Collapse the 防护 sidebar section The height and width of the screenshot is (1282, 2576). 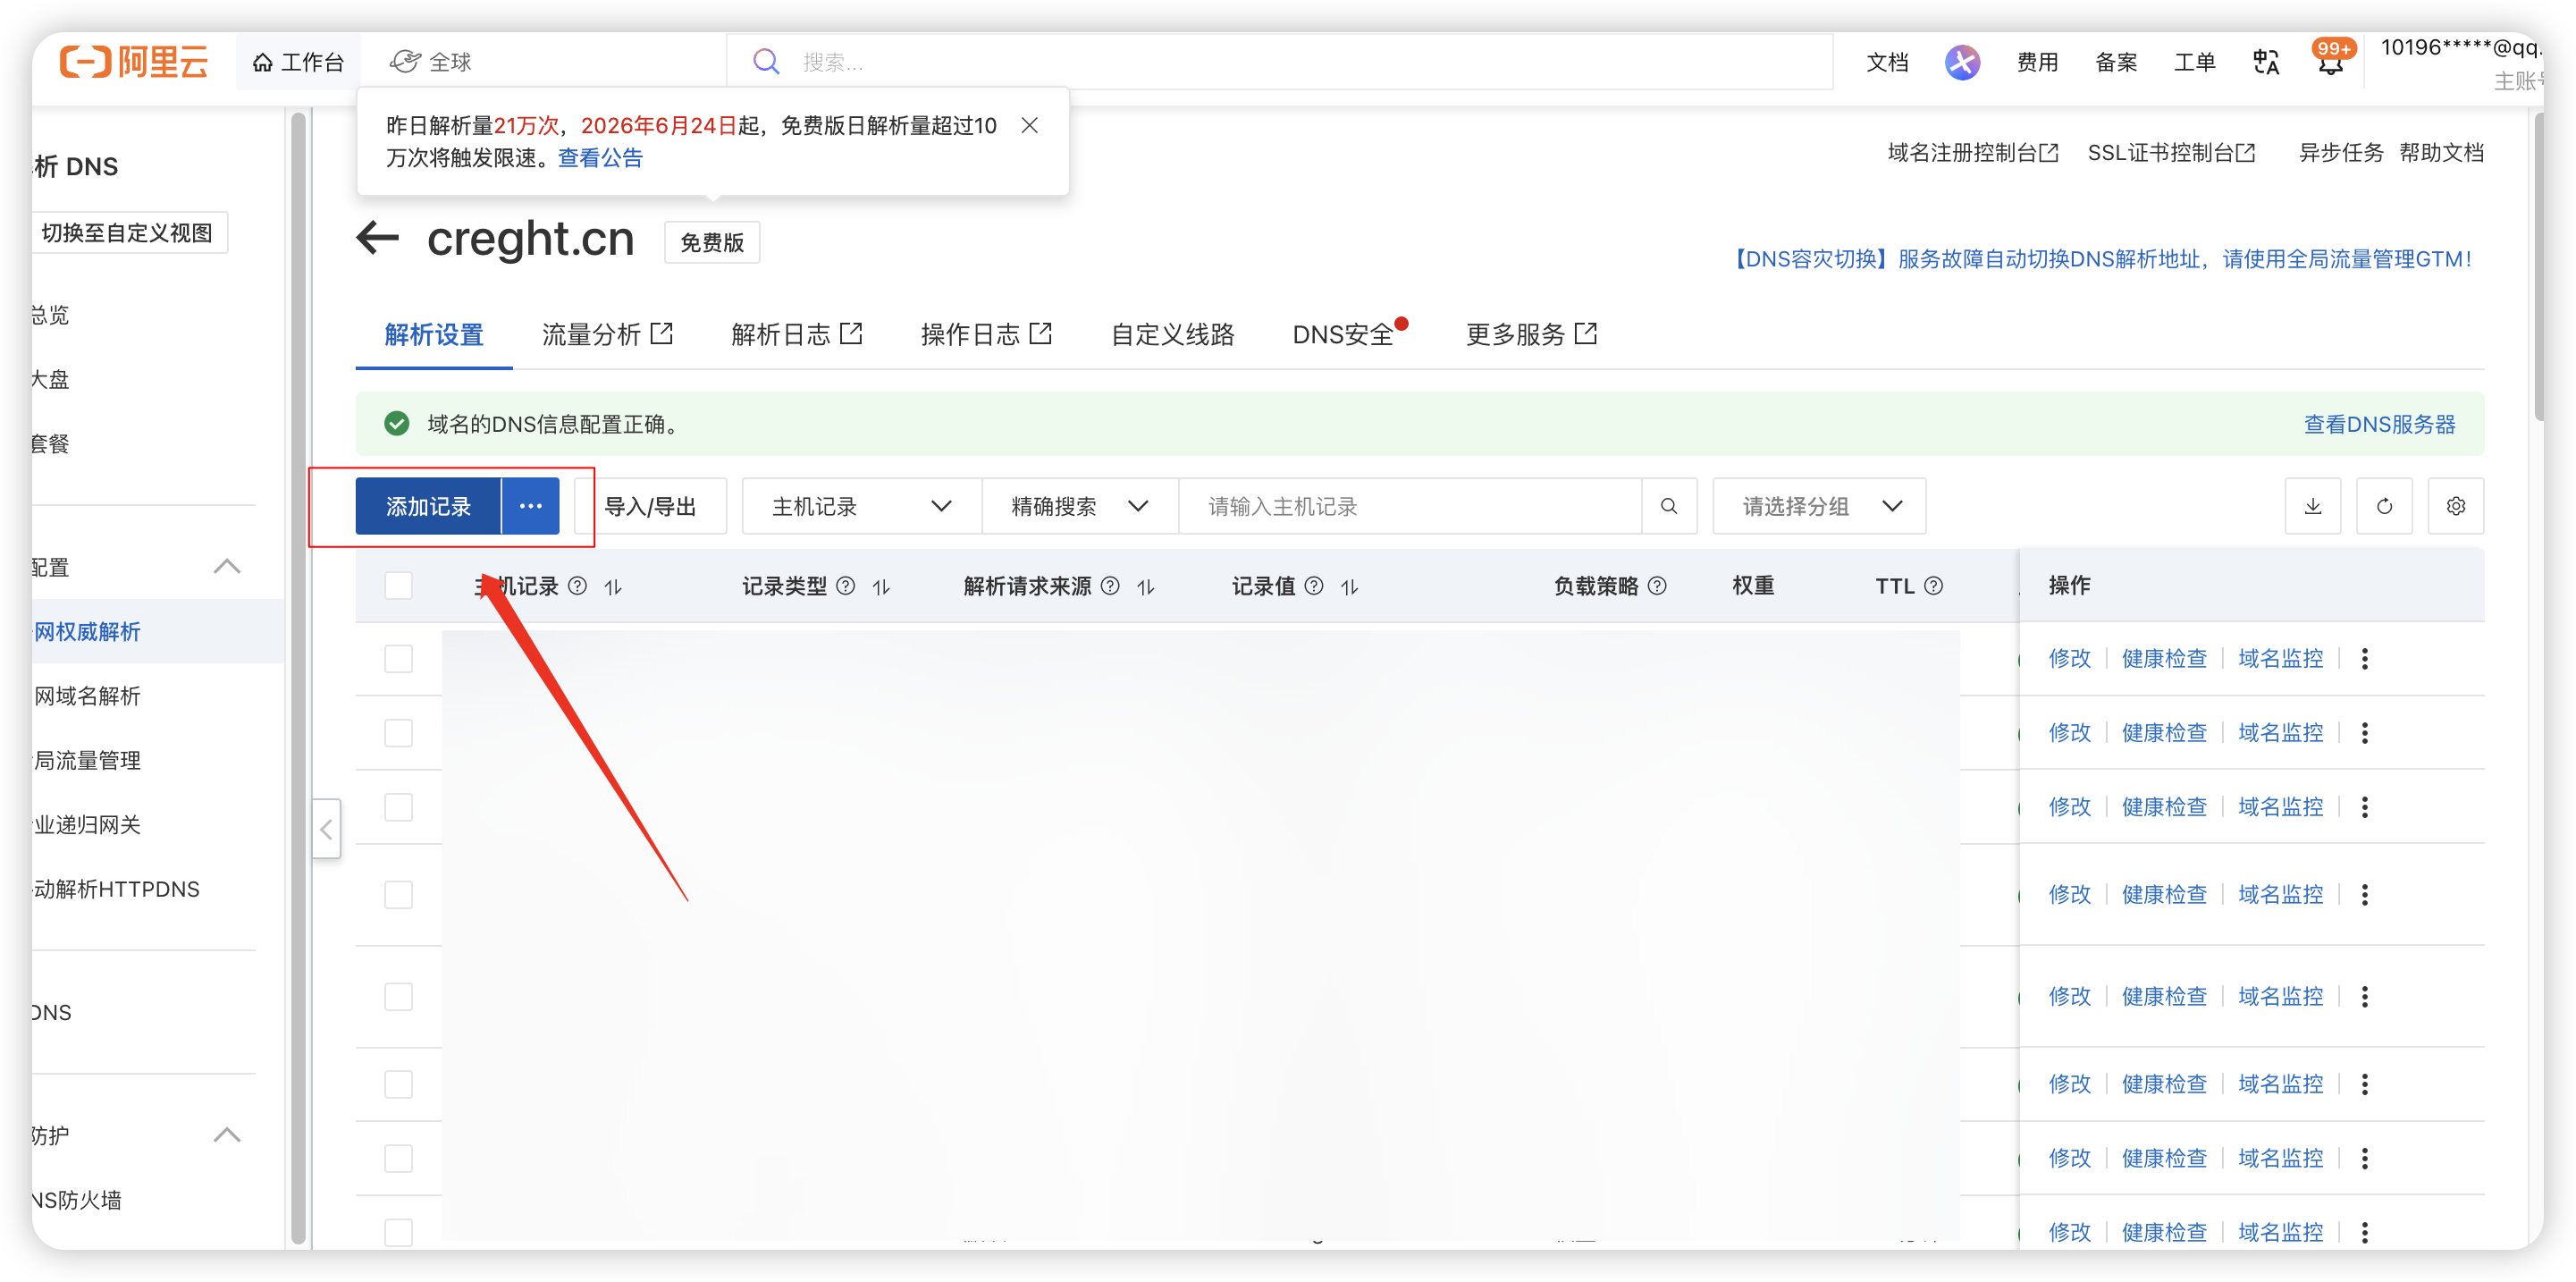(227, 1134)
